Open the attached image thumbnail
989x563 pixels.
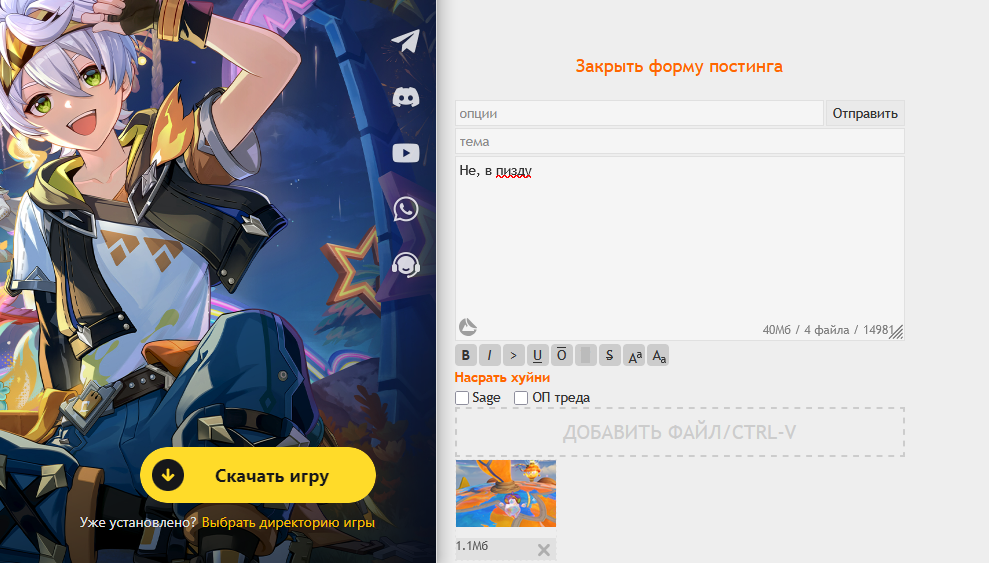pyautogui.click(x=506, y=494)
